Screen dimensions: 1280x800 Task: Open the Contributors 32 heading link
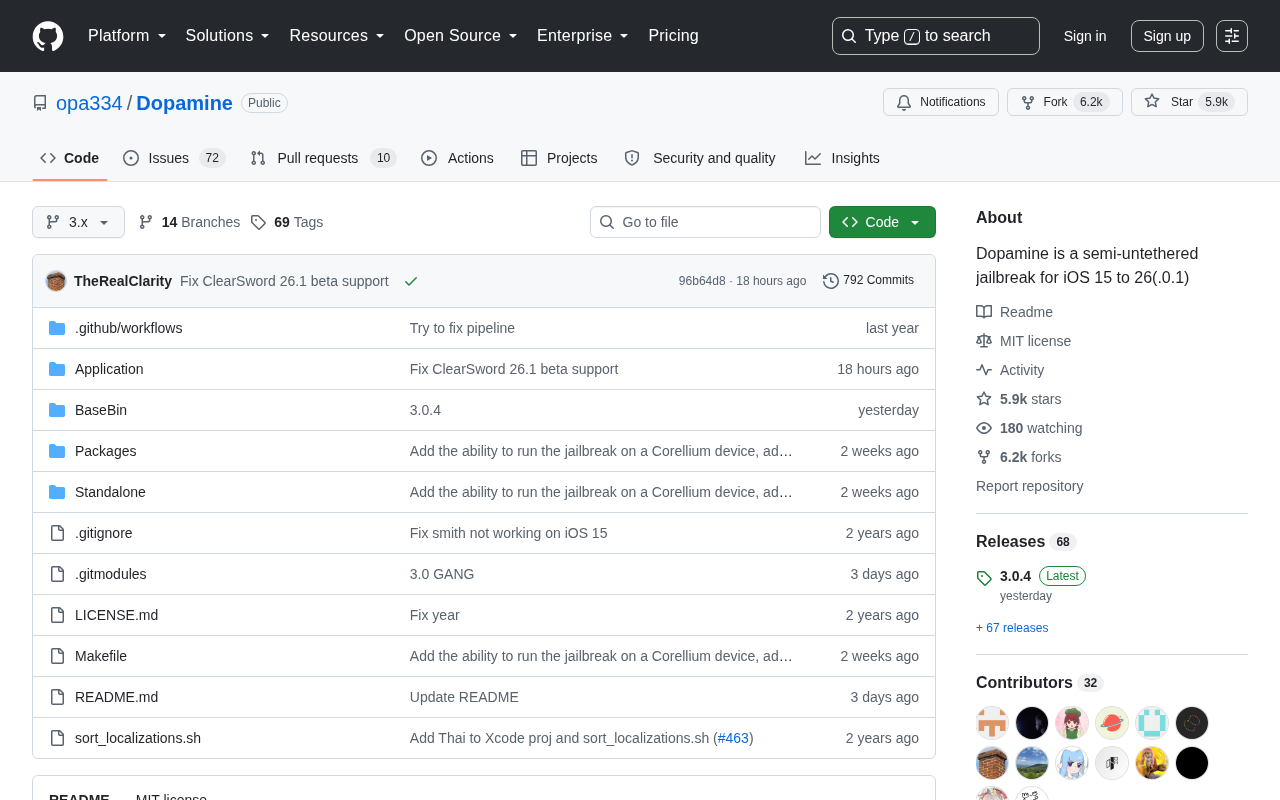tap(1039, 683)
